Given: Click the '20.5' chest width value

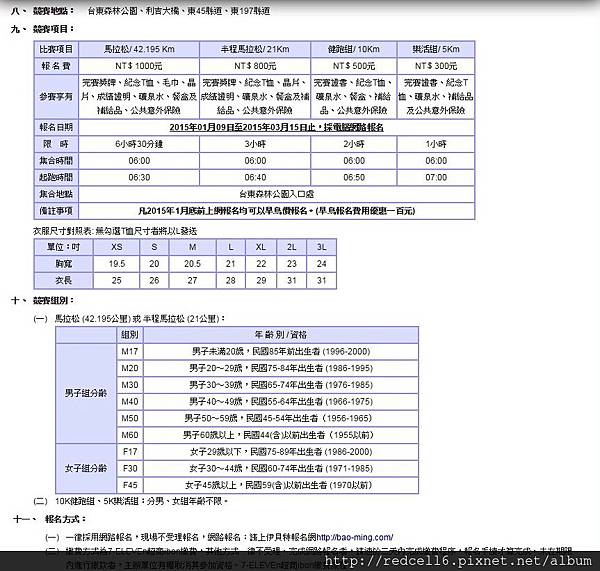Looking at the screenshot, I should (x=192, y=264).
